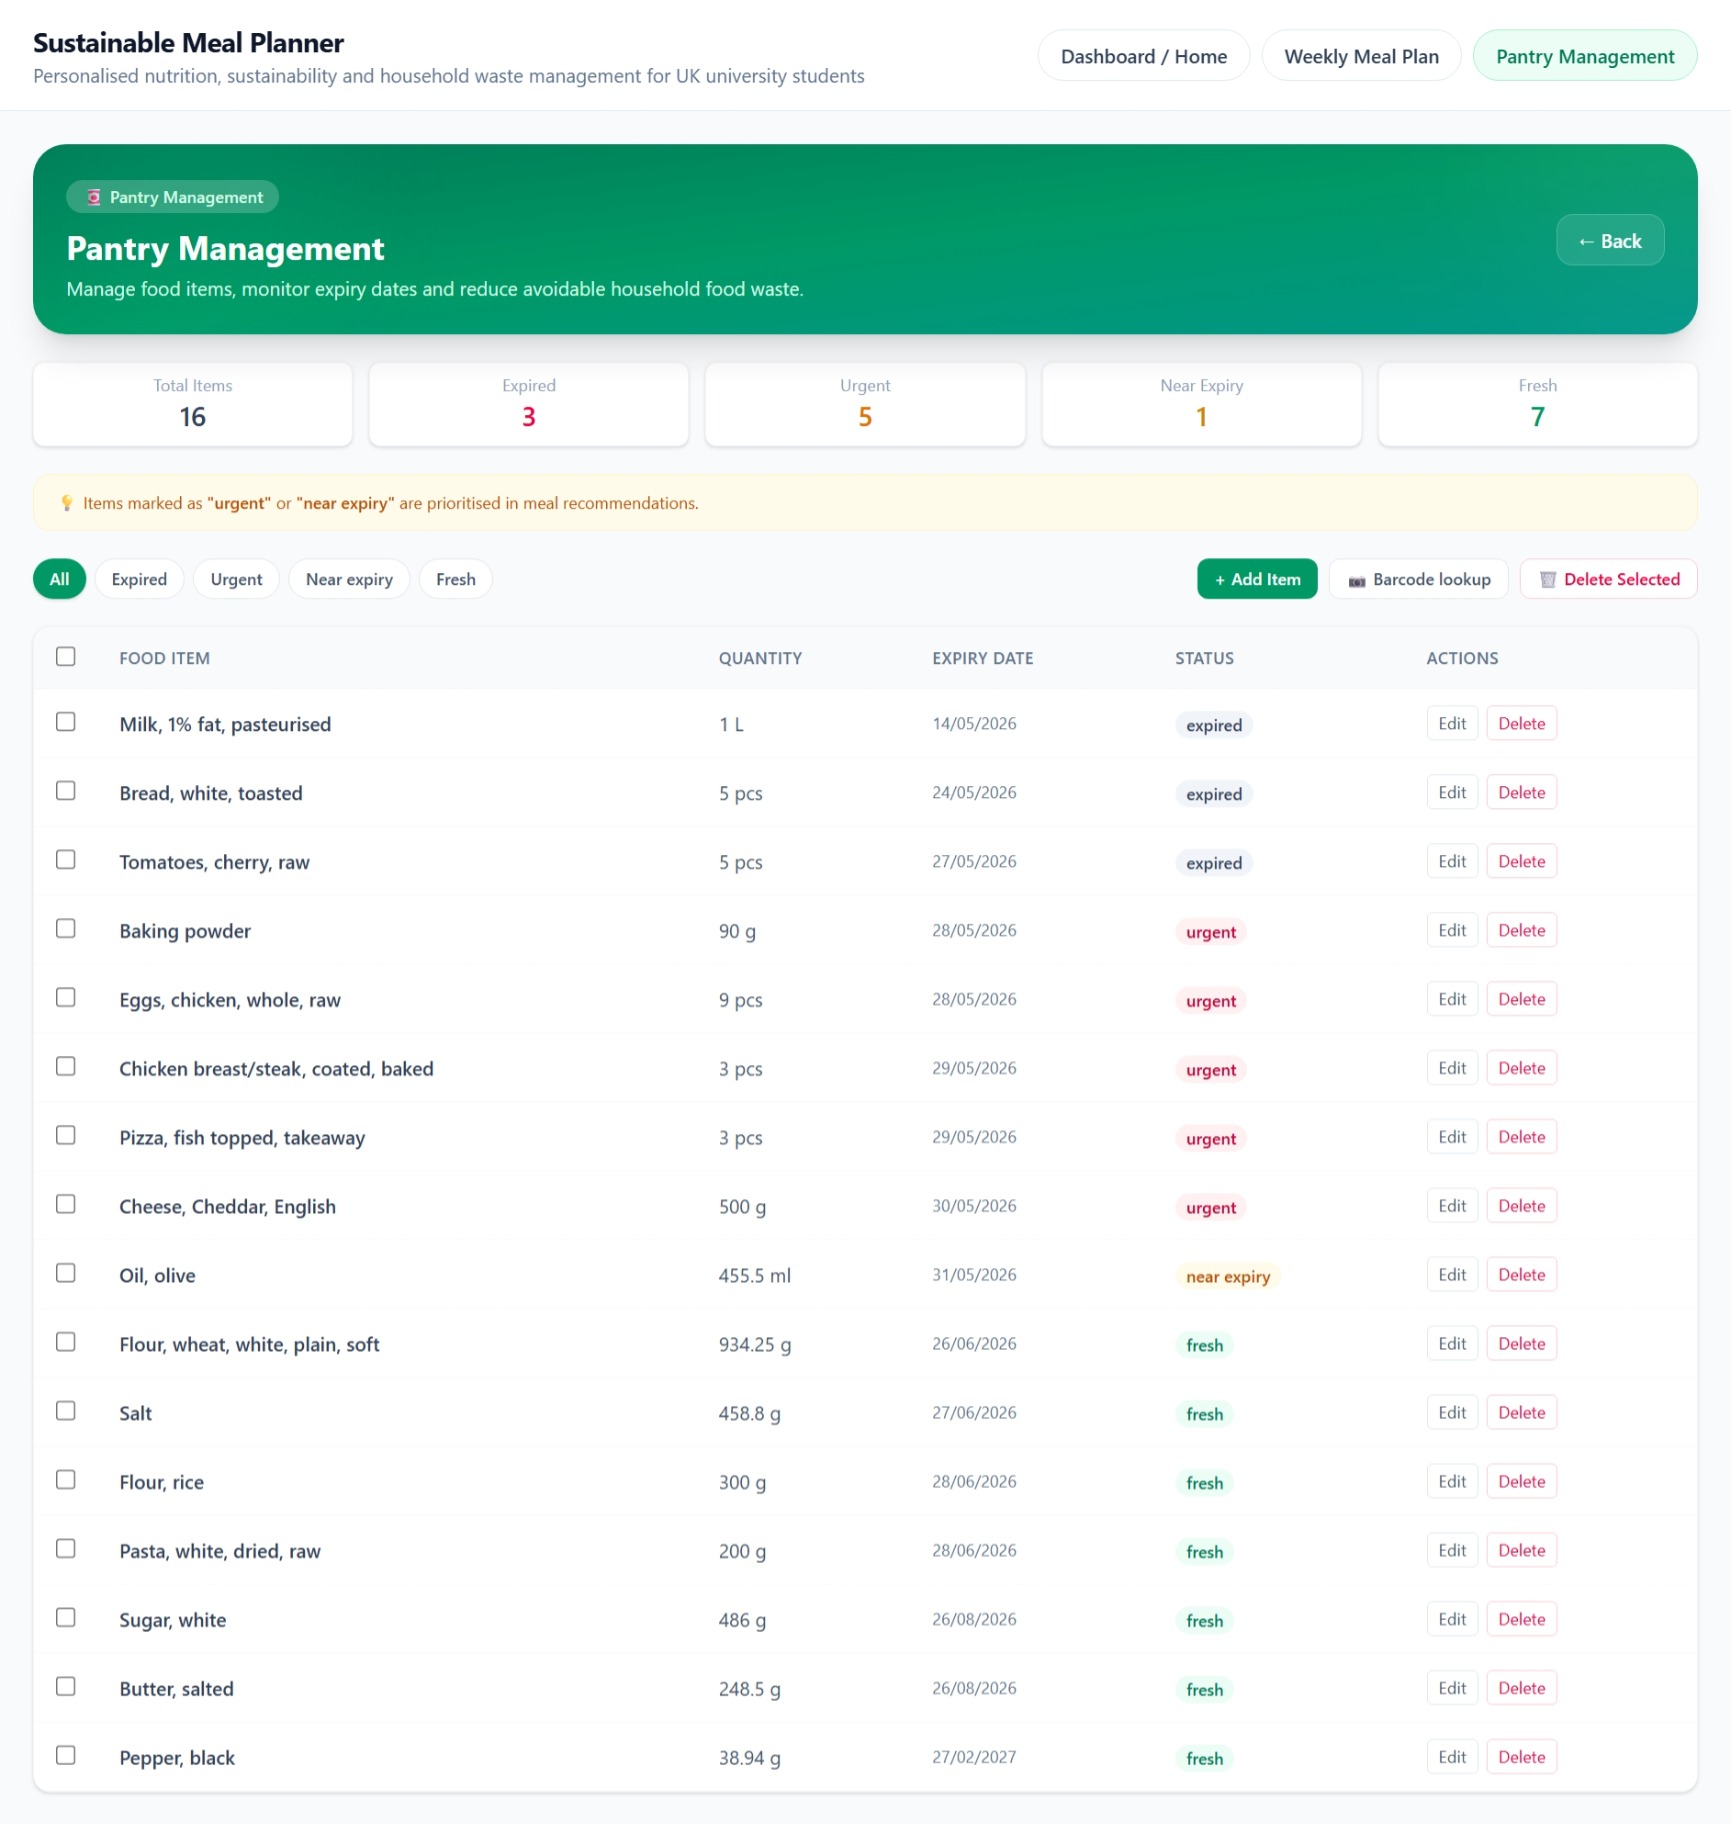Click the near expiry status badge for Oil, olive
Viewport: 1731px width, 1824px height.
(x=1227, y=1276)
